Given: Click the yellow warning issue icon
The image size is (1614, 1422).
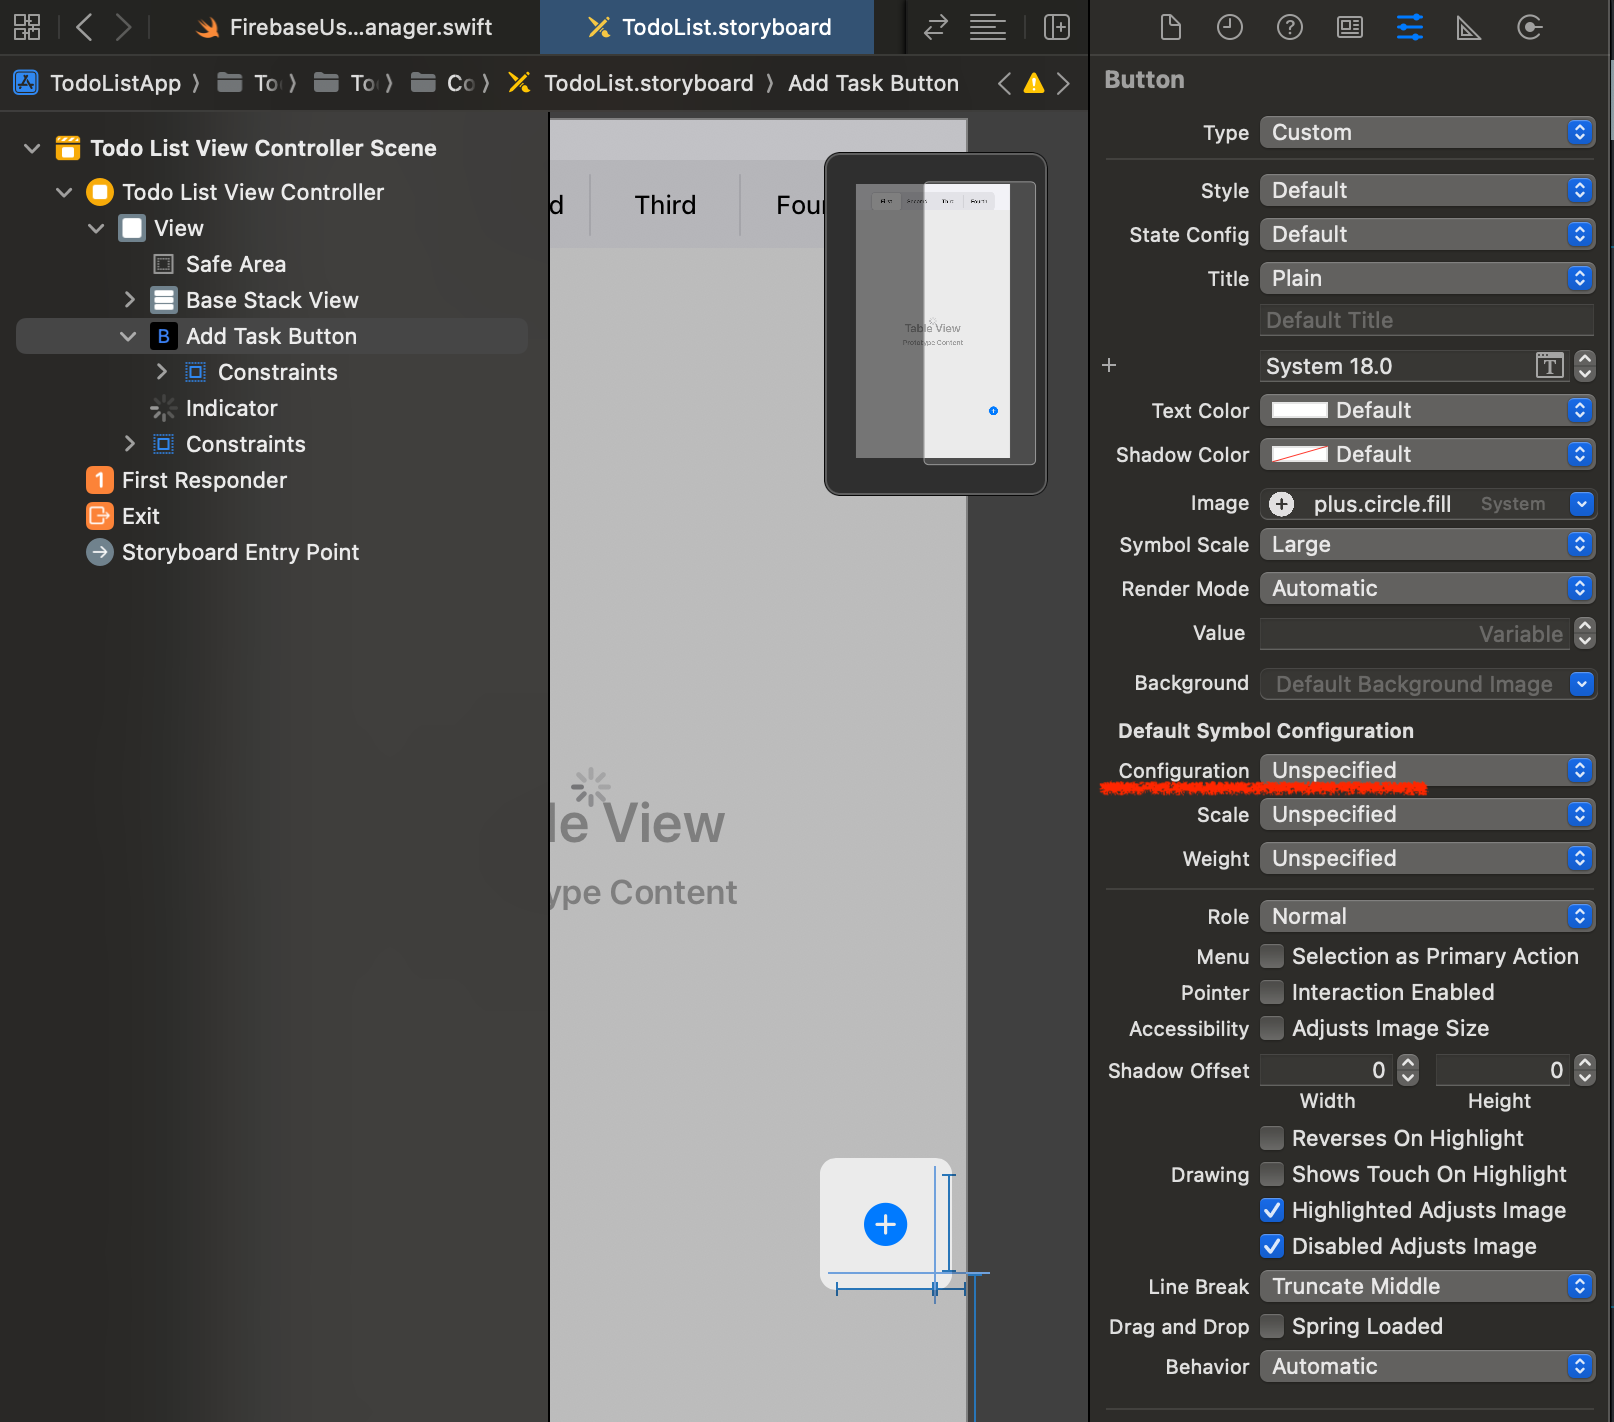Looking at the screenshot, I should point(1034,83).
